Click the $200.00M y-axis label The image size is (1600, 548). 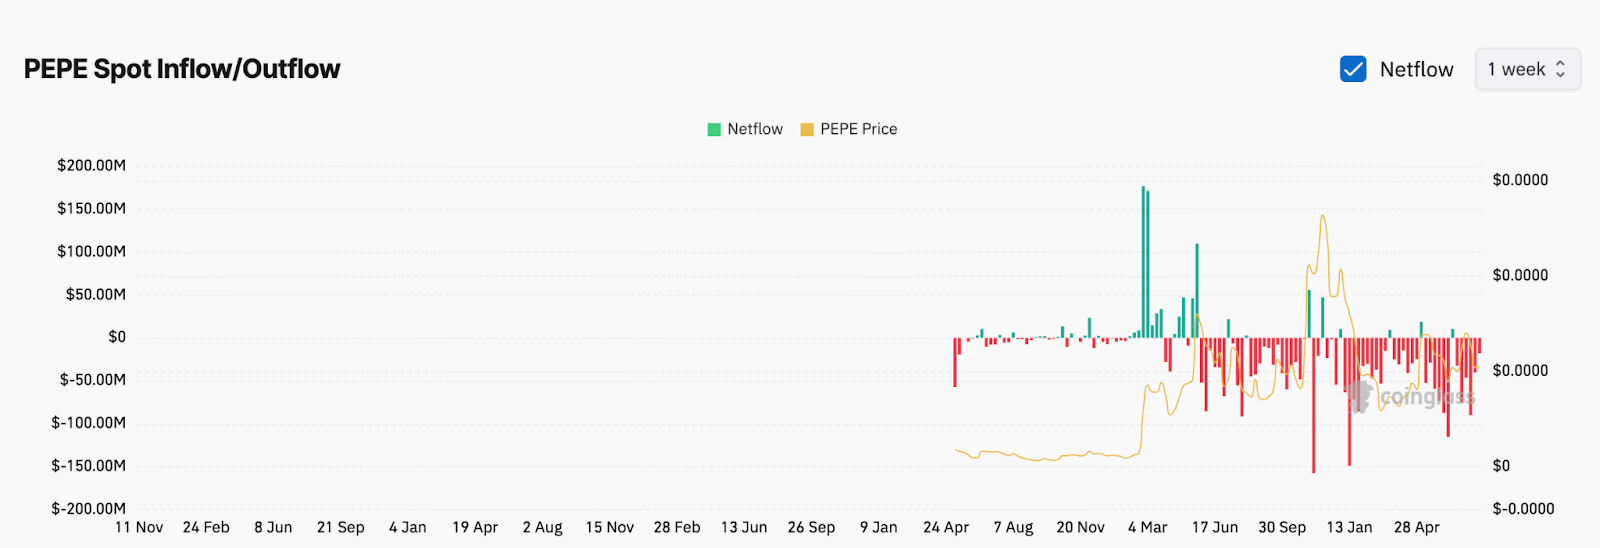(x=91, y=165)
